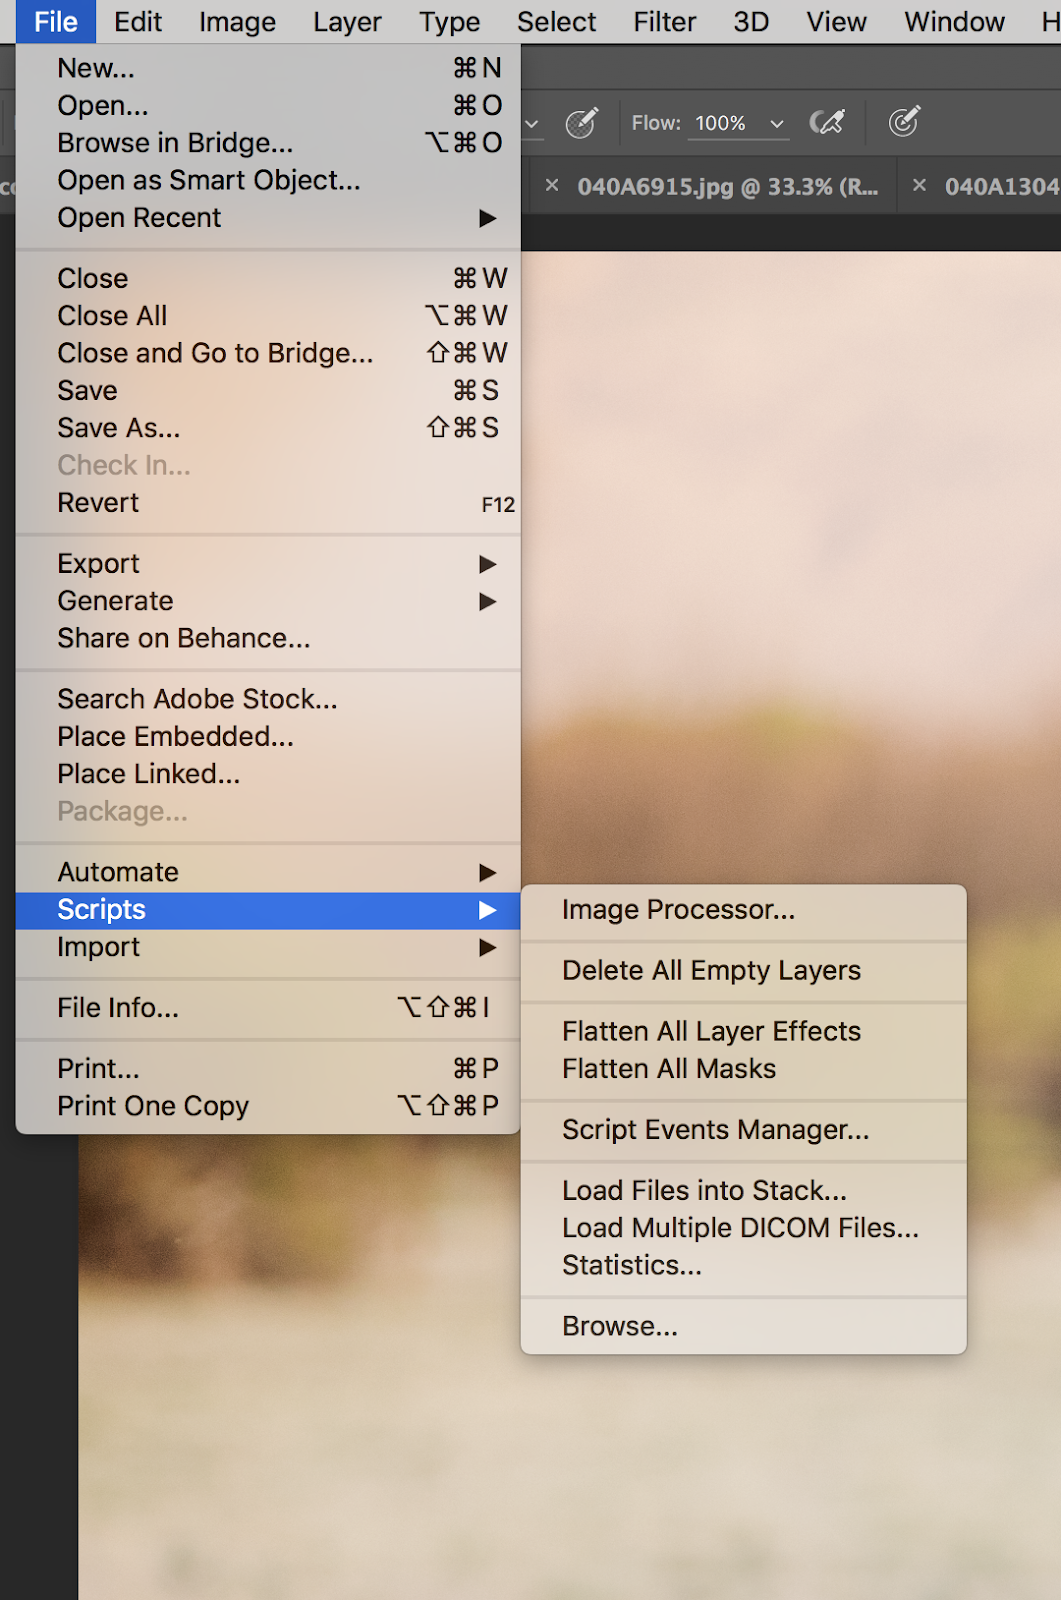Open the Type menu
This screenshot has height=1600, width=1061.
[x=449, y=21]
